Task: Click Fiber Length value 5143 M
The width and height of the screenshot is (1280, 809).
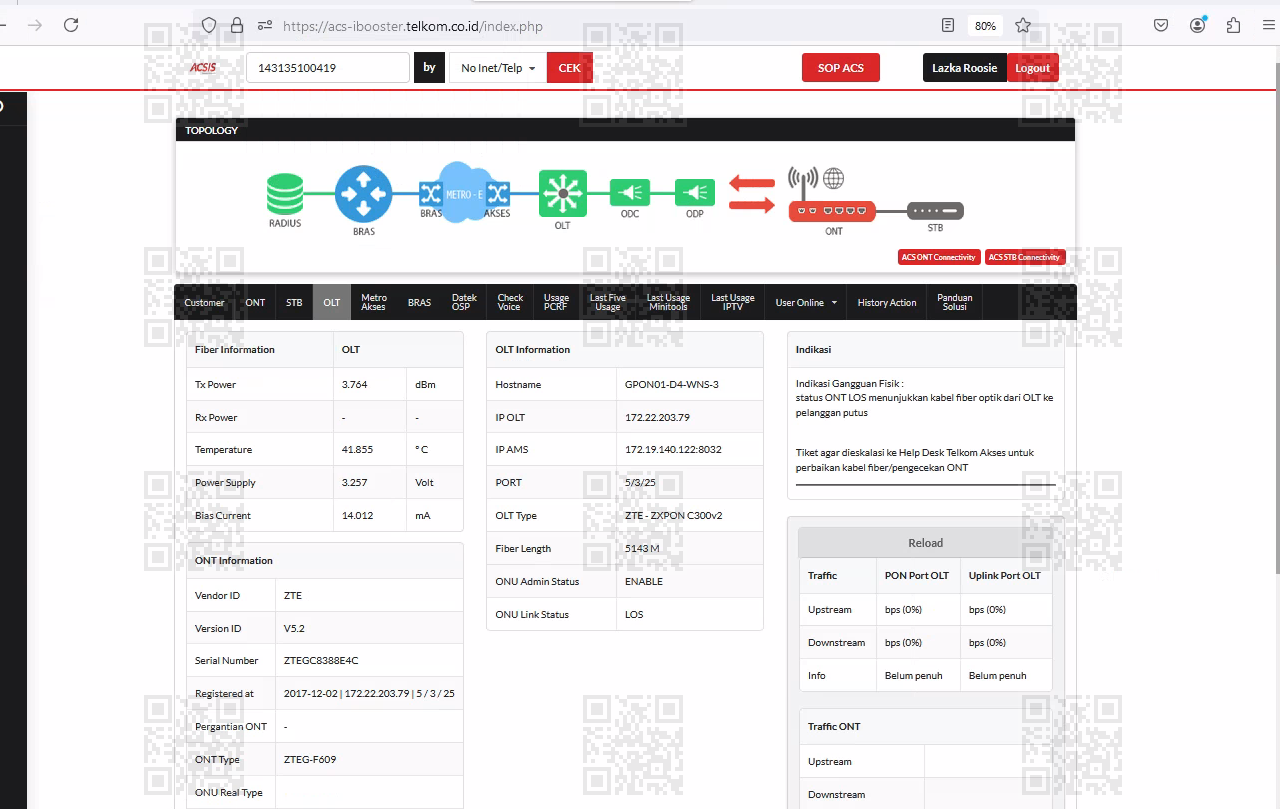Action: [642, 549]
